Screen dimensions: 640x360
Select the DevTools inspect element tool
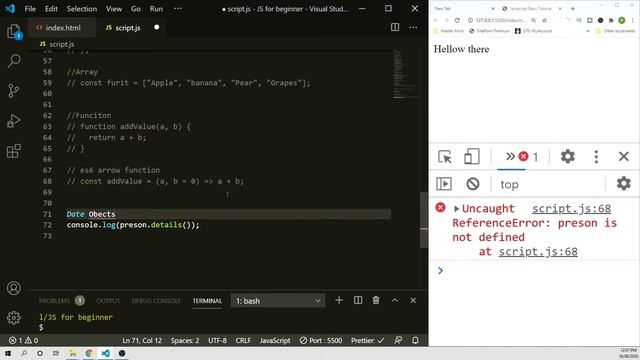tap(444, 157)
